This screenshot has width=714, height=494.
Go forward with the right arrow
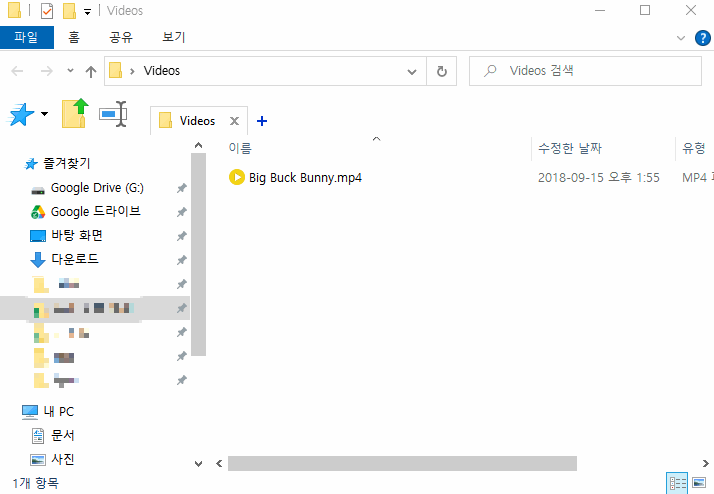[x=46, y=71]
